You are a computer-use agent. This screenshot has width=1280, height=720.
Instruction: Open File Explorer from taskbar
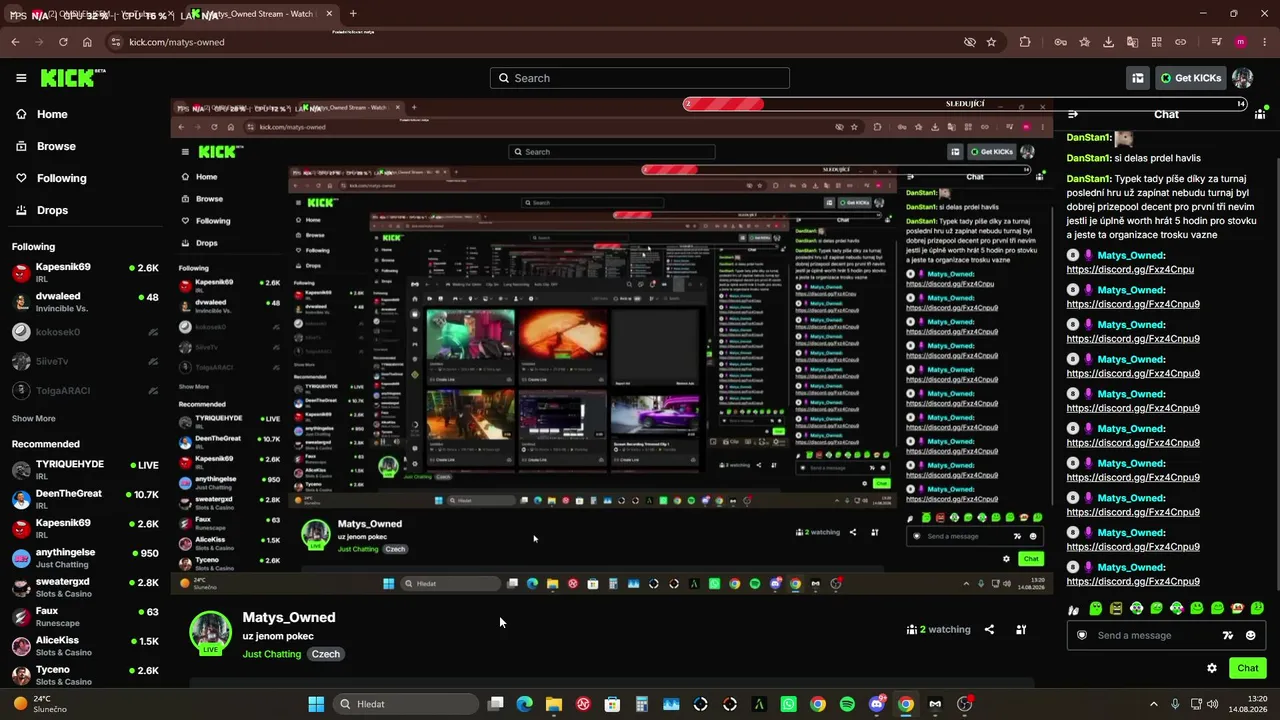[x=554, y=704]
